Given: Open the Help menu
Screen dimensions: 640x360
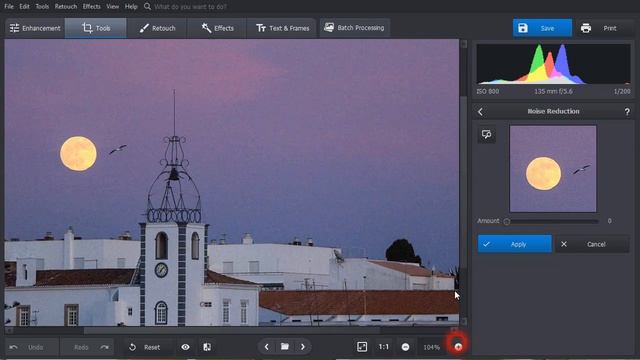Looking at the screenshot, I should (131, 7).
